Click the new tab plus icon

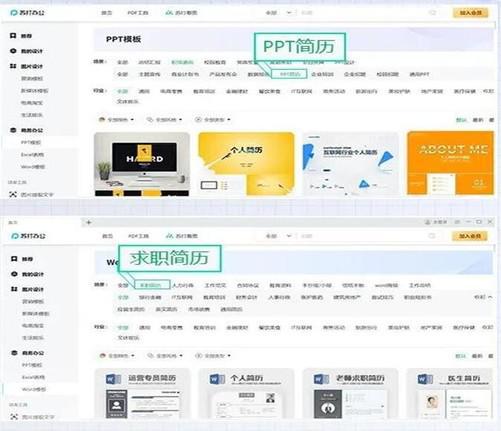tap(89, 222)
